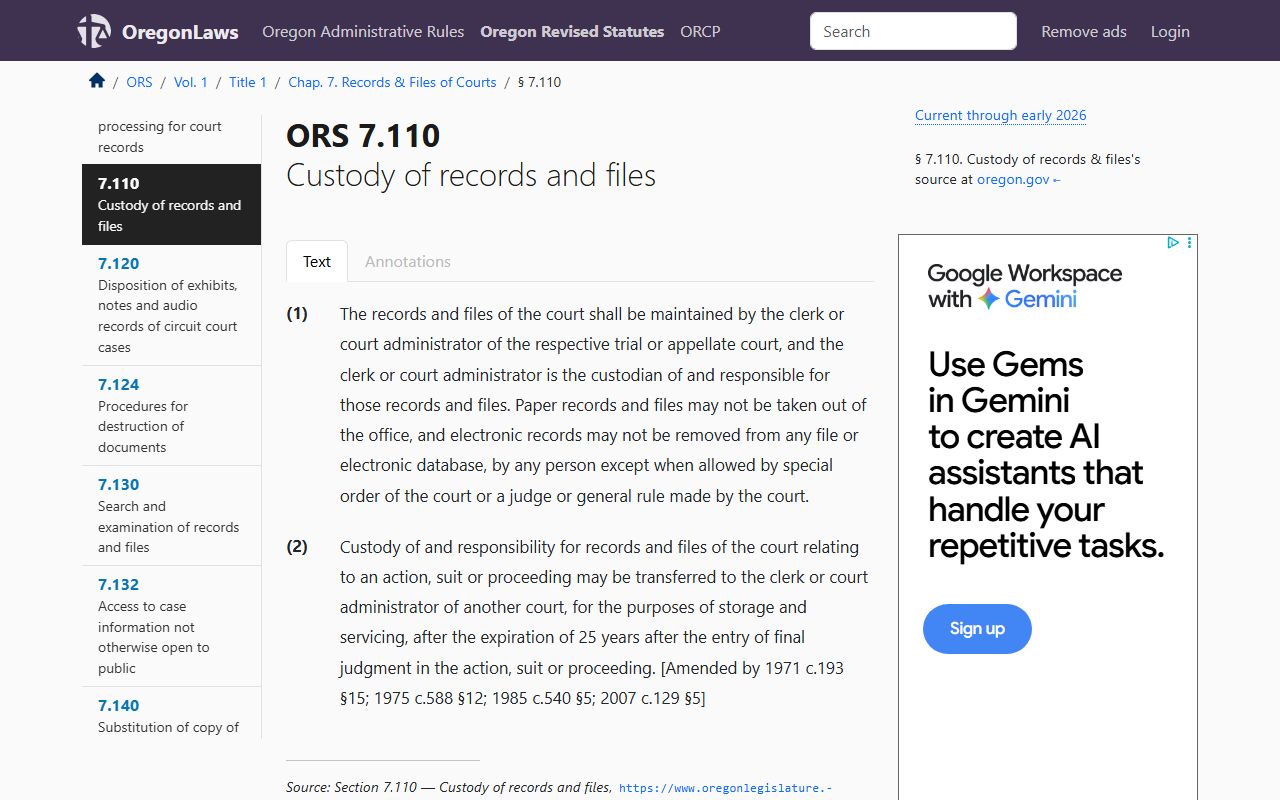
Task: Open Oregon Revised Statutes menu
Action: [x=572, y=31]
